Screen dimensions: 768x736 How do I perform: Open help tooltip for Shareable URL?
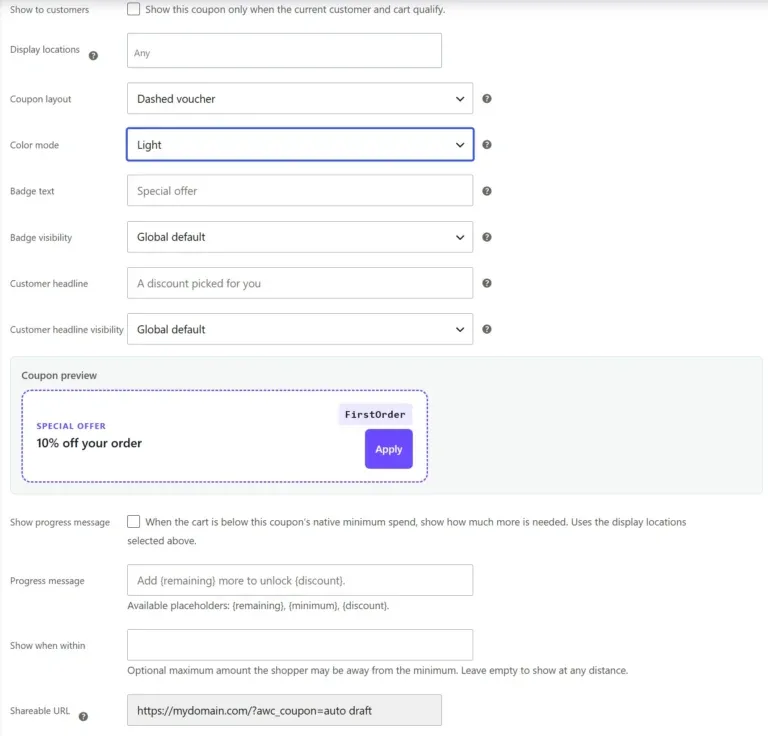coord(83,716)
